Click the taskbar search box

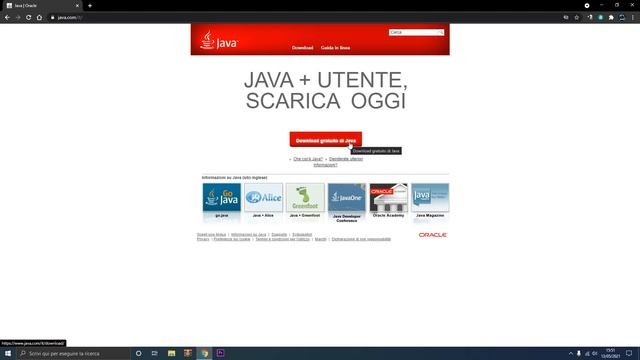74,353
